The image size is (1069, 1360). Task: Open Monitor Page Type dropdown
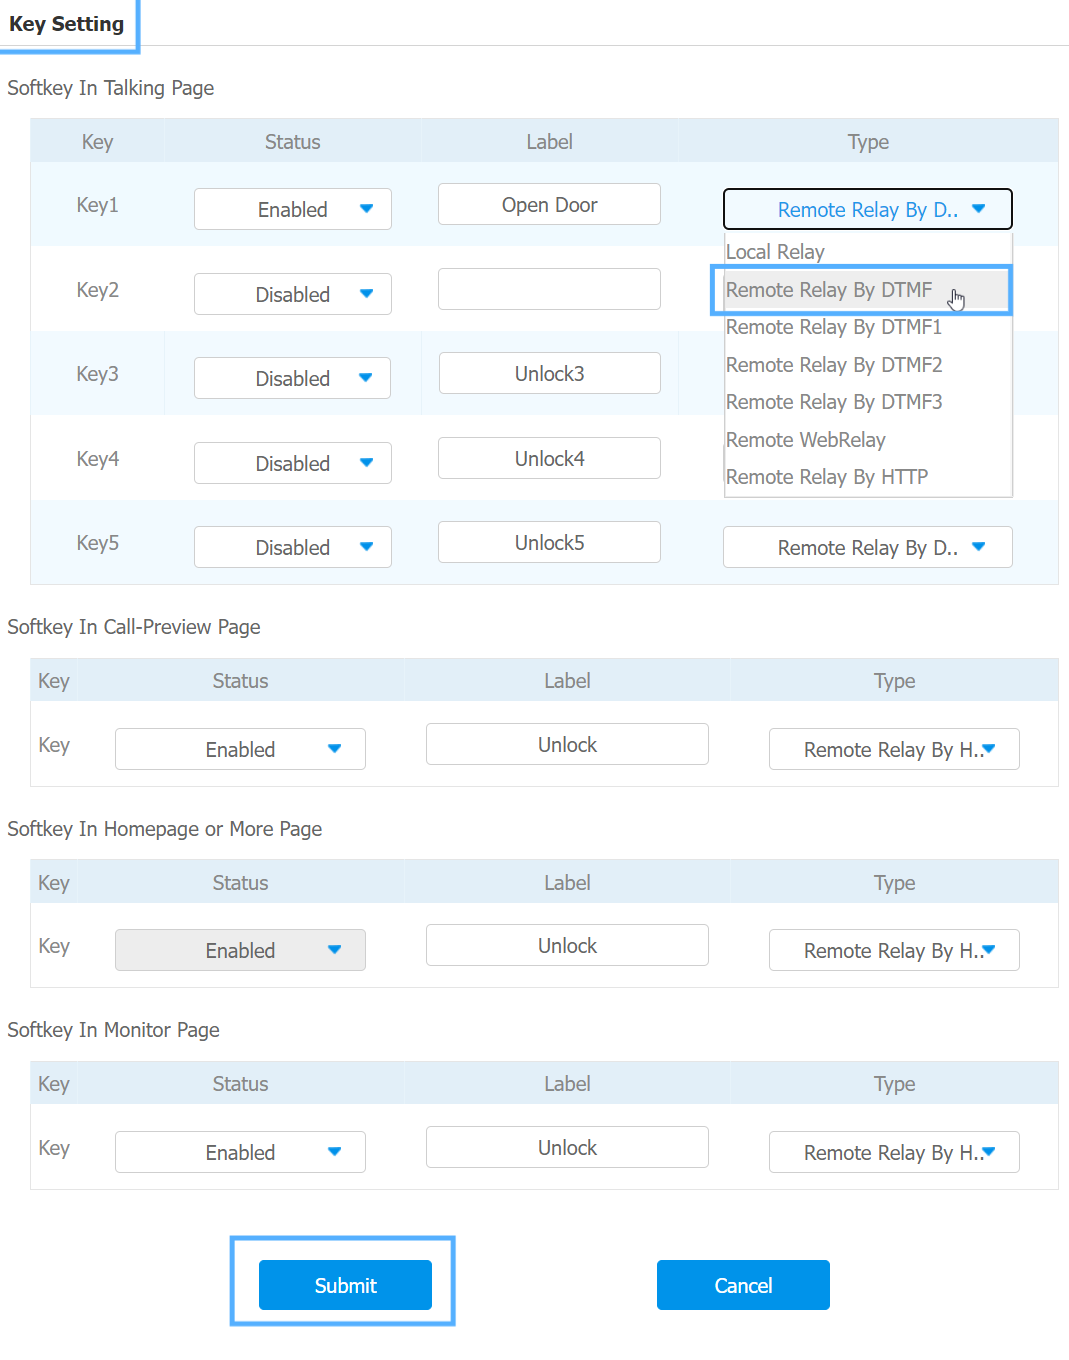point(894,1152)
